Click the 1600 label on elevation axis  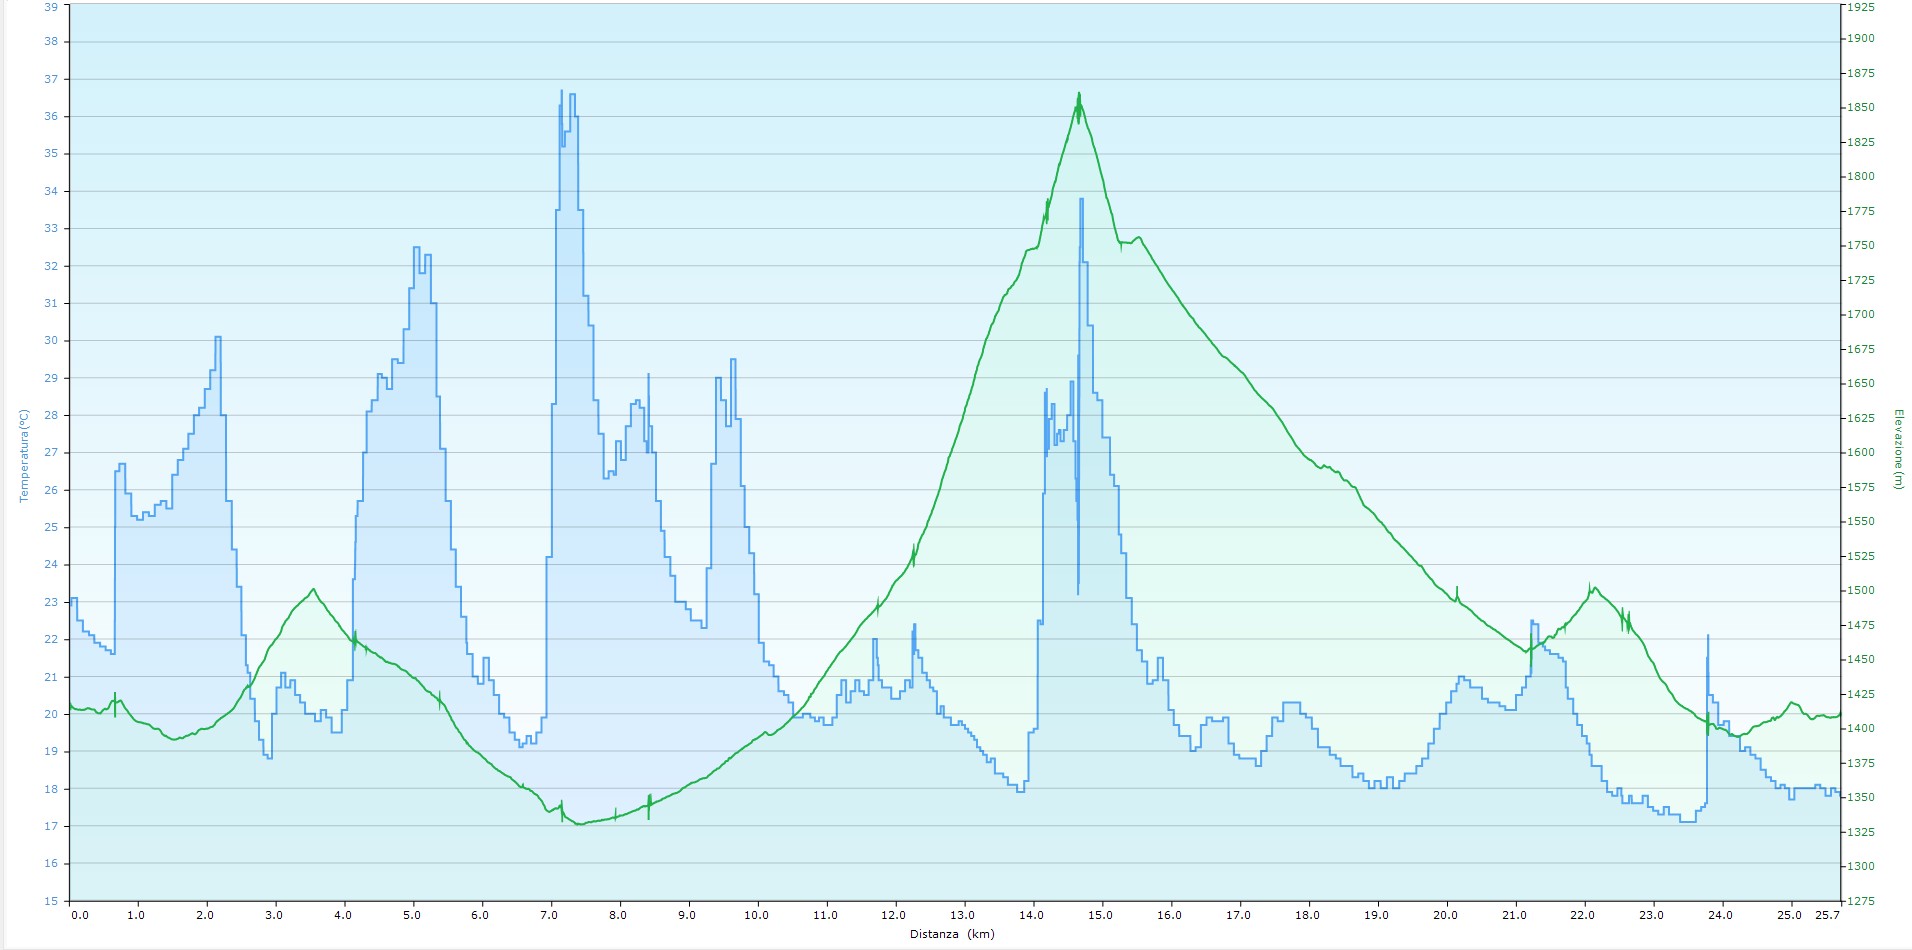click(x=1860, y=452)
